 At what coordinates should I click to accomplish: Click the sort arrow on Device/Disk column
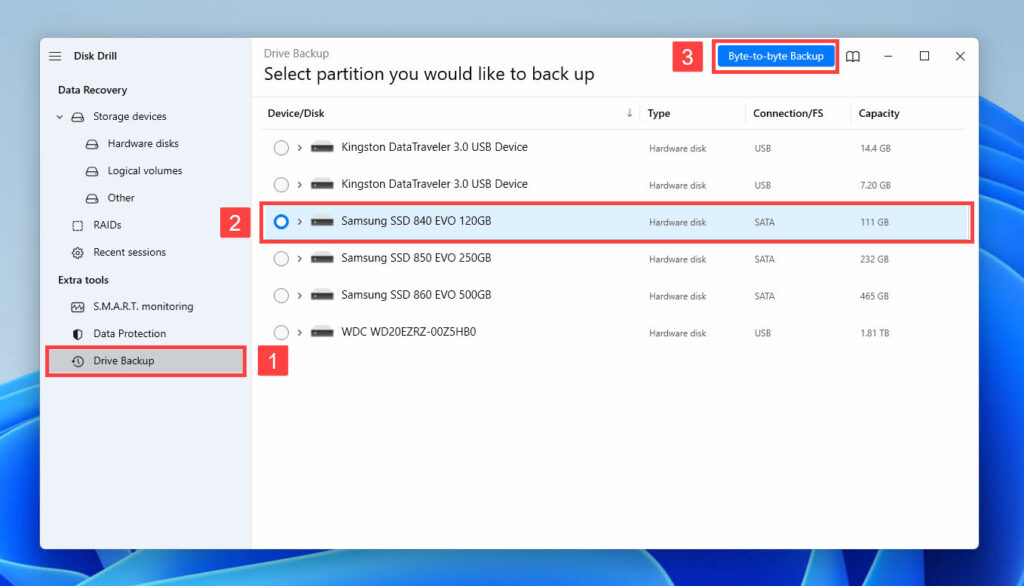tap(629, 113)
